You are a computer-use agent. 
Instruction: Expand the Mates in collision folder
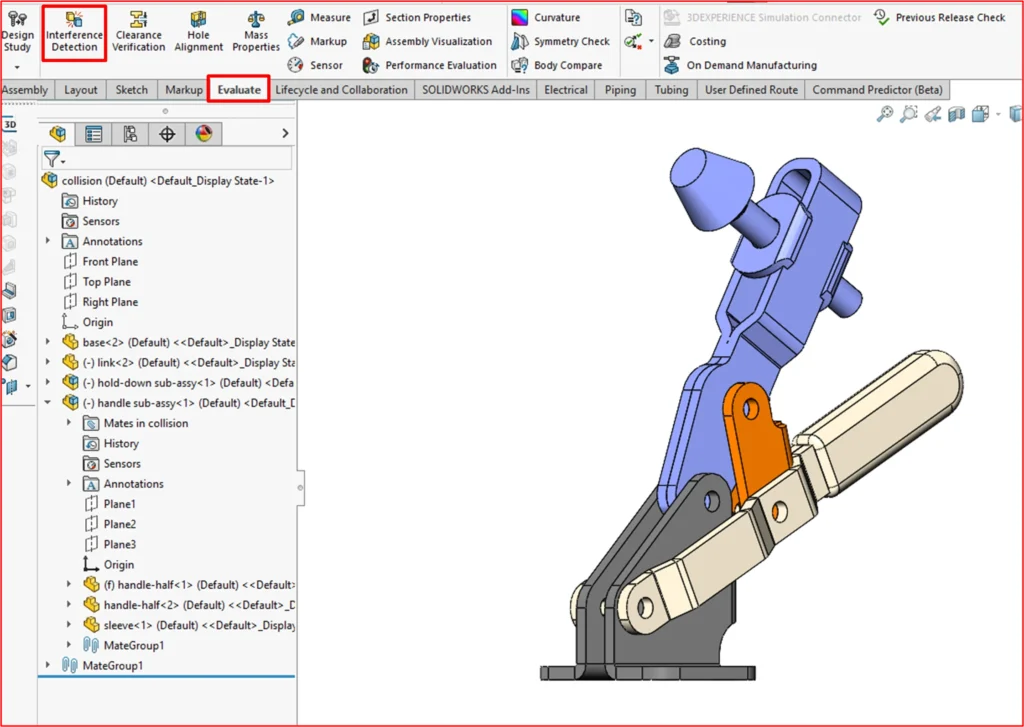[67, 422]
